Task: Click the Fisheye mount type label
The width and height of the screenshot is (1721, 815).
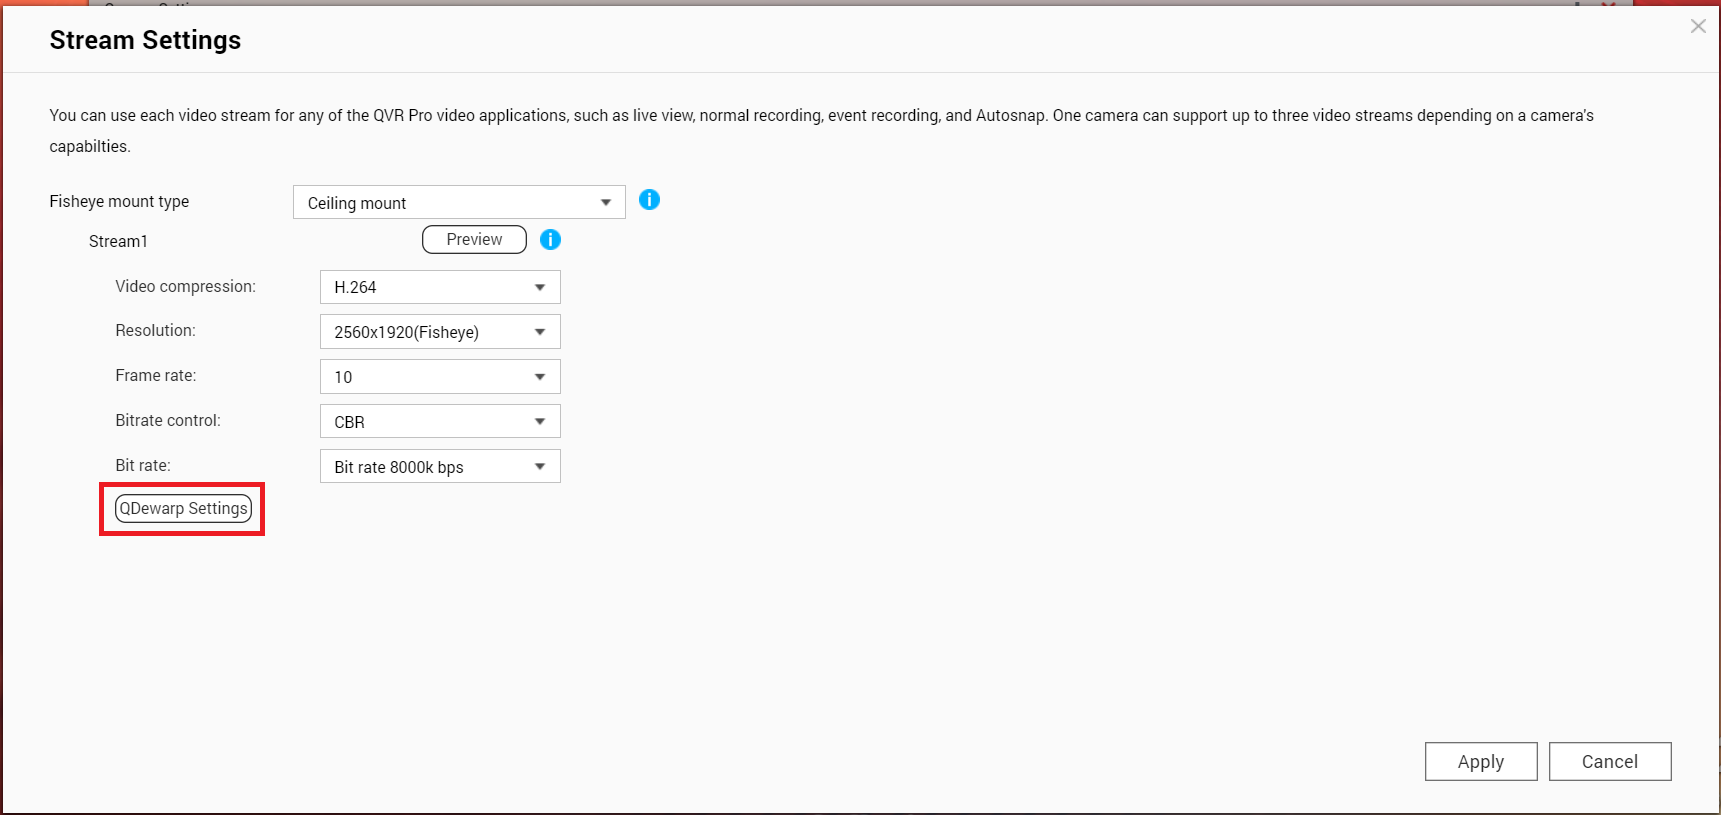Action: tap(119, 202)
